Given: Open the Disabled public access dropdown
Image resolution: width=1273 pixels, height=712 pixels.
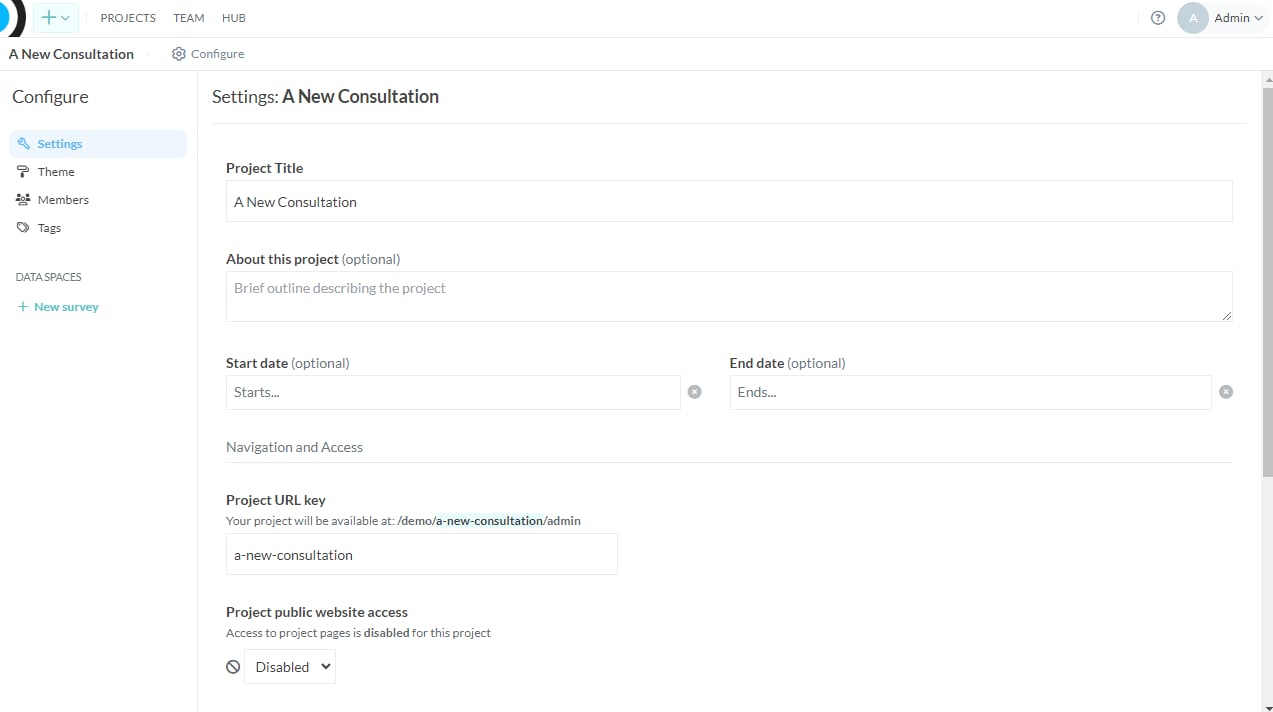Looking at the screenshot, I should click(x=290, y=667).
